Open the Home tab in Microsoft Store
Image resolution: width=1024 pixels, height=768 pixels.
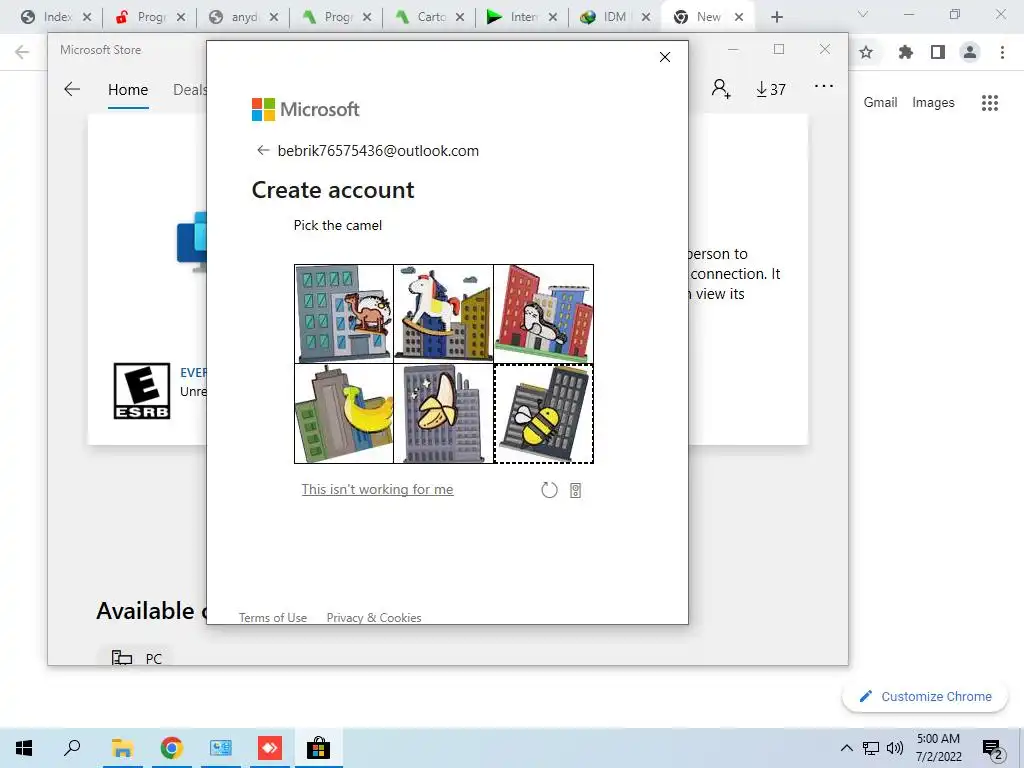[x=128, y=90]
